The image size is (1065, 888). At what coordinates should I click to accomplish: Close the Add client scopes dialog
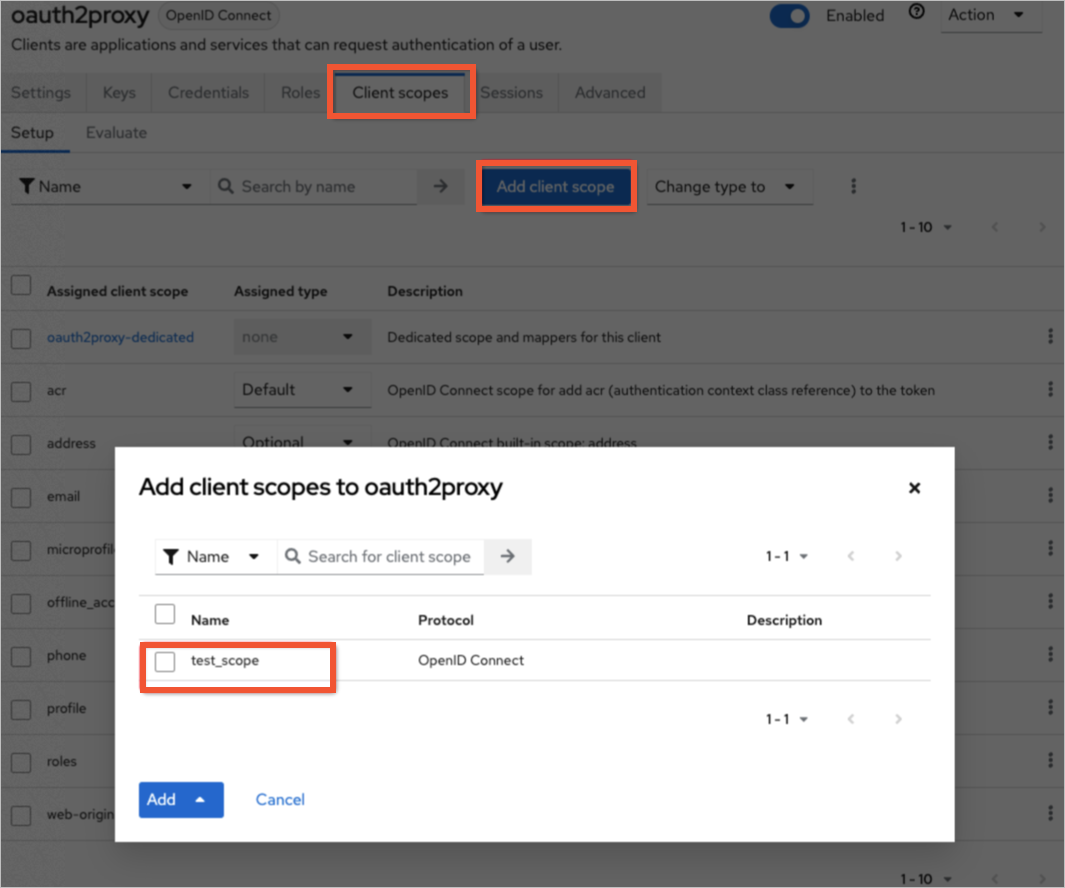click(x=914, y=488)
